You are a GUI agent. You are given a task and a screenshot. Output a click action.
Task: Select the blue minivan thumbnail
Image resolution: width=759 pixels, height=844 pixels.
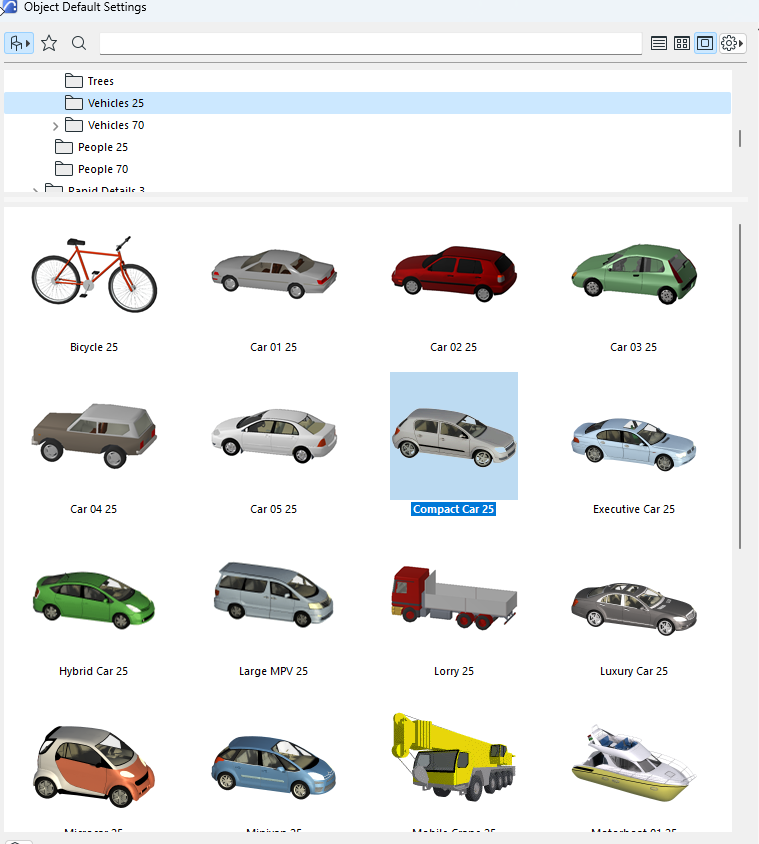coord(274,768)
